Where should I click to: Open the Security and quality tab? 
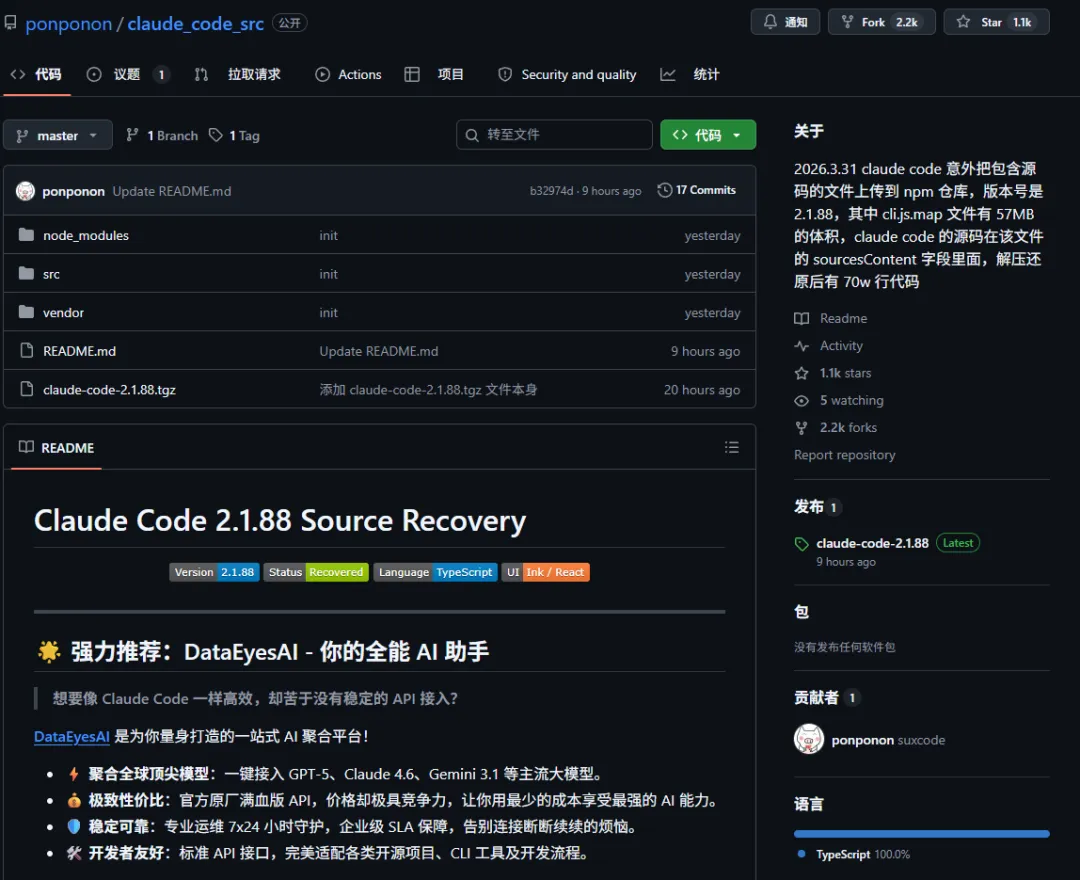tap(567, 74)
